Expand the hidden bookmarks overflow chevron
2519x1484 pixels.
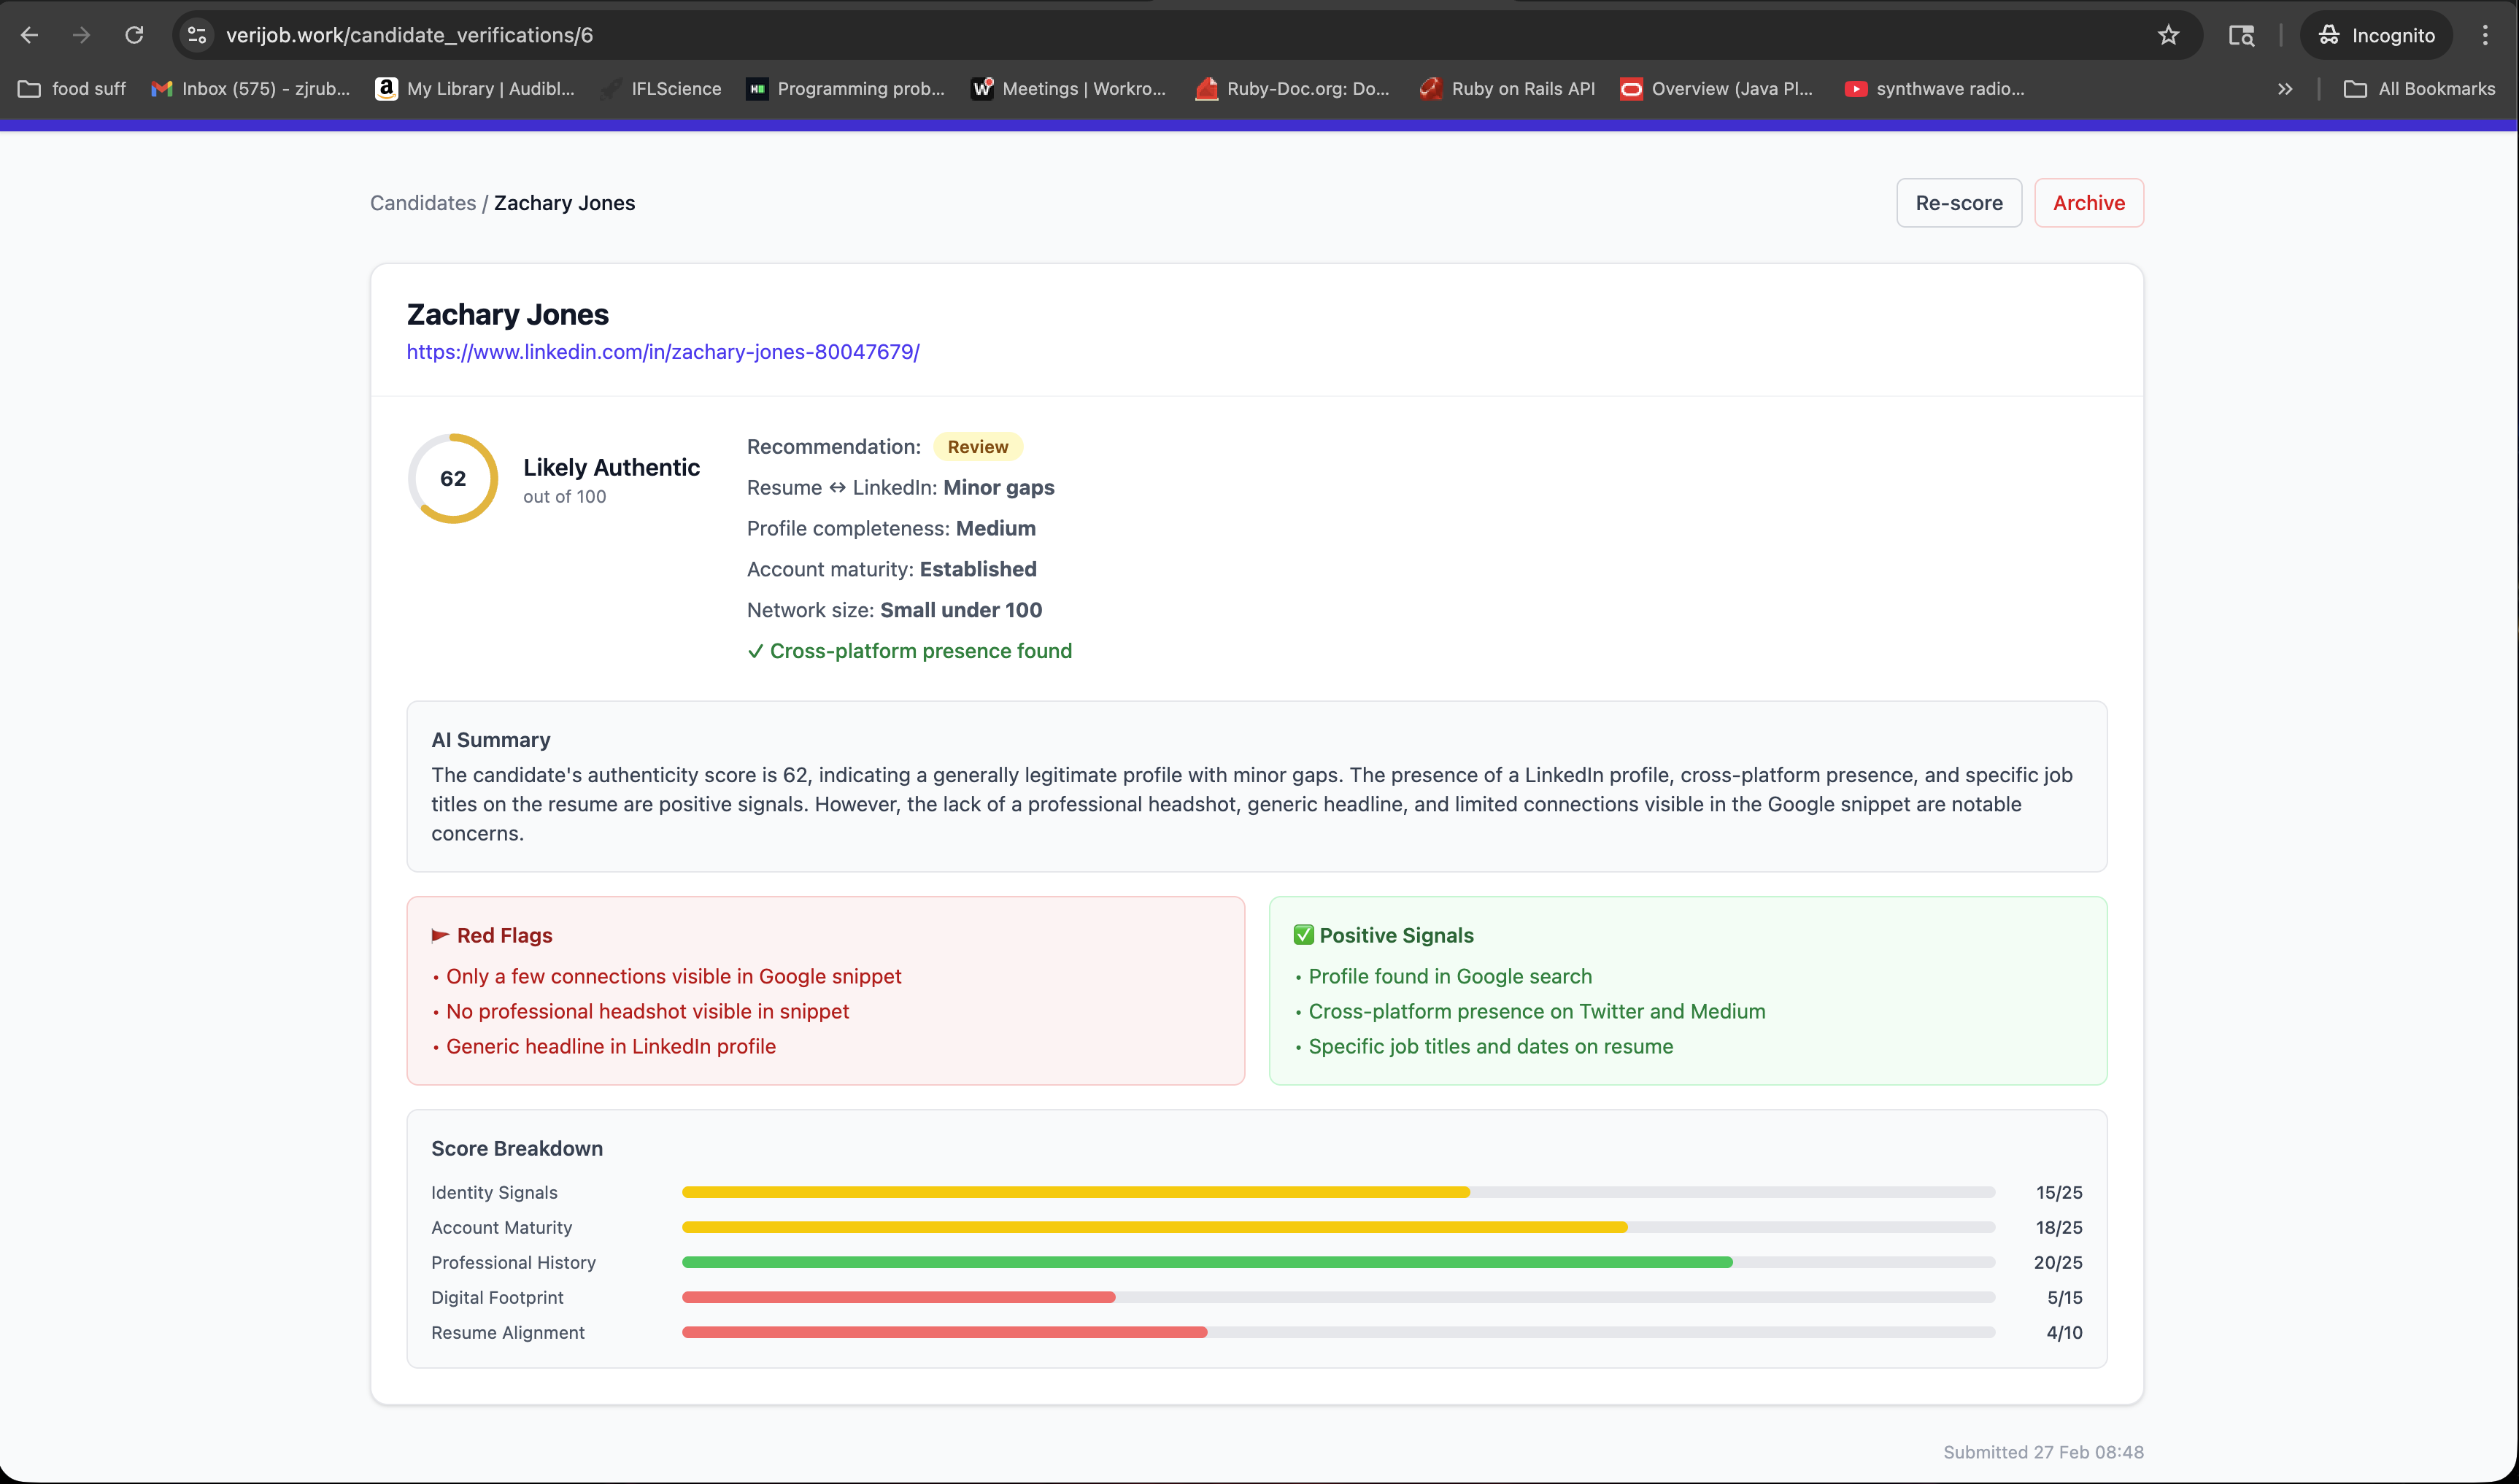[2285, 89]
